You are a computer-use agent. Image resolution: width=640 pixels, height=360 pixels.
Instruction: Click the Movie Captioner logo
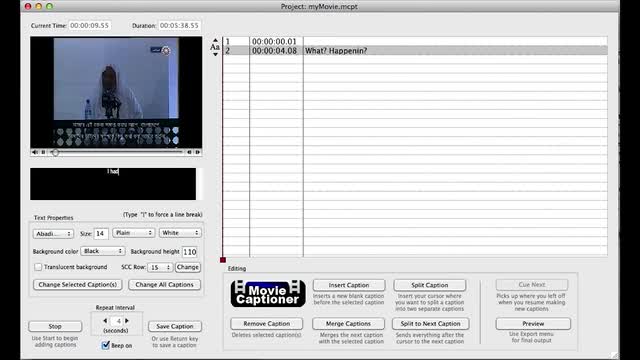tap(268, 294)
